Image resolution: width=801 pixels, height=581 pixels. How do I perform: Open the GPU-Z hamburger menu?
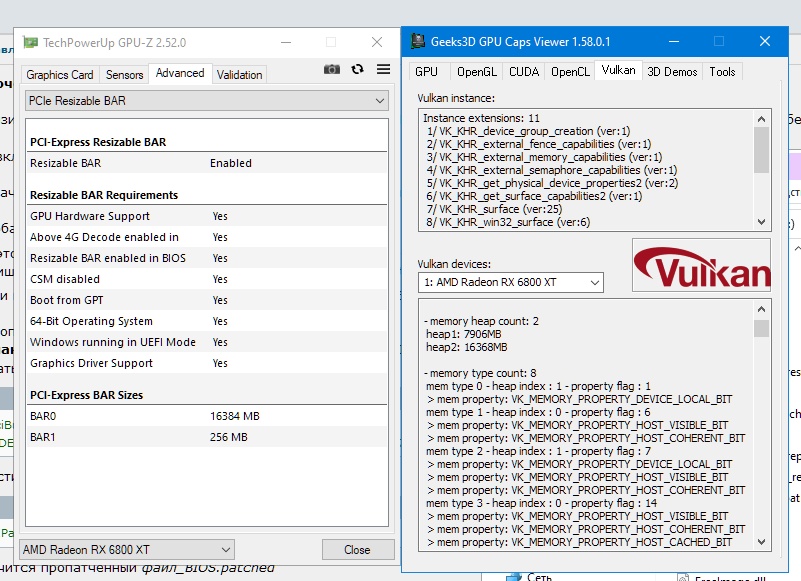(384, 69)
